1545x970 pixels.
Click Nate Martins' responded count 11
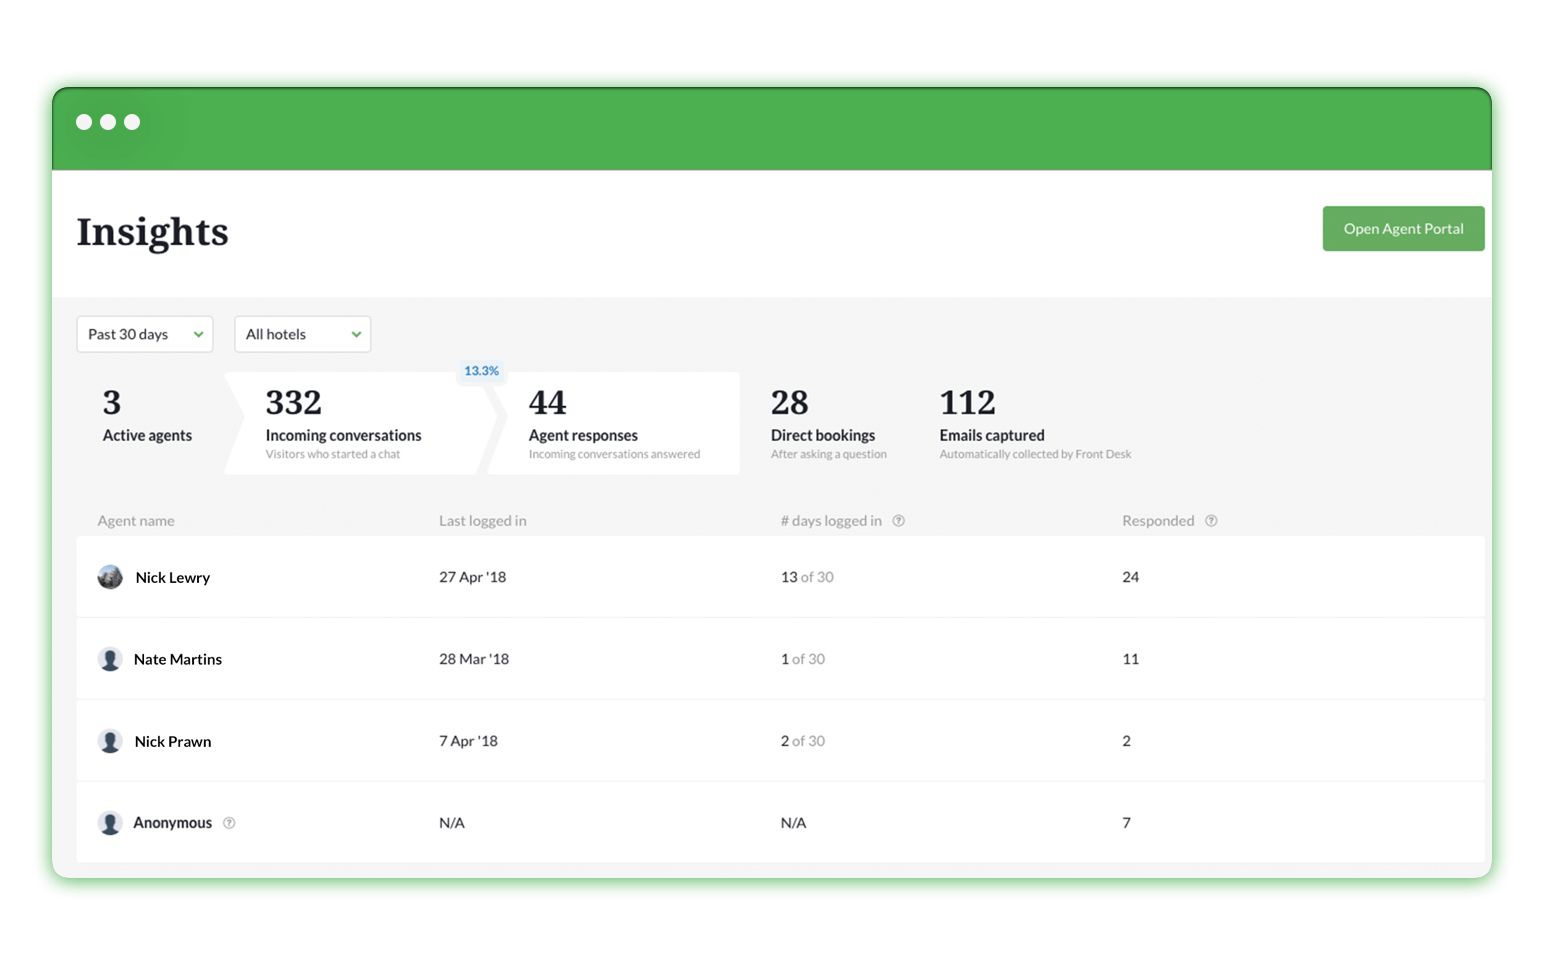[1130, 659]
